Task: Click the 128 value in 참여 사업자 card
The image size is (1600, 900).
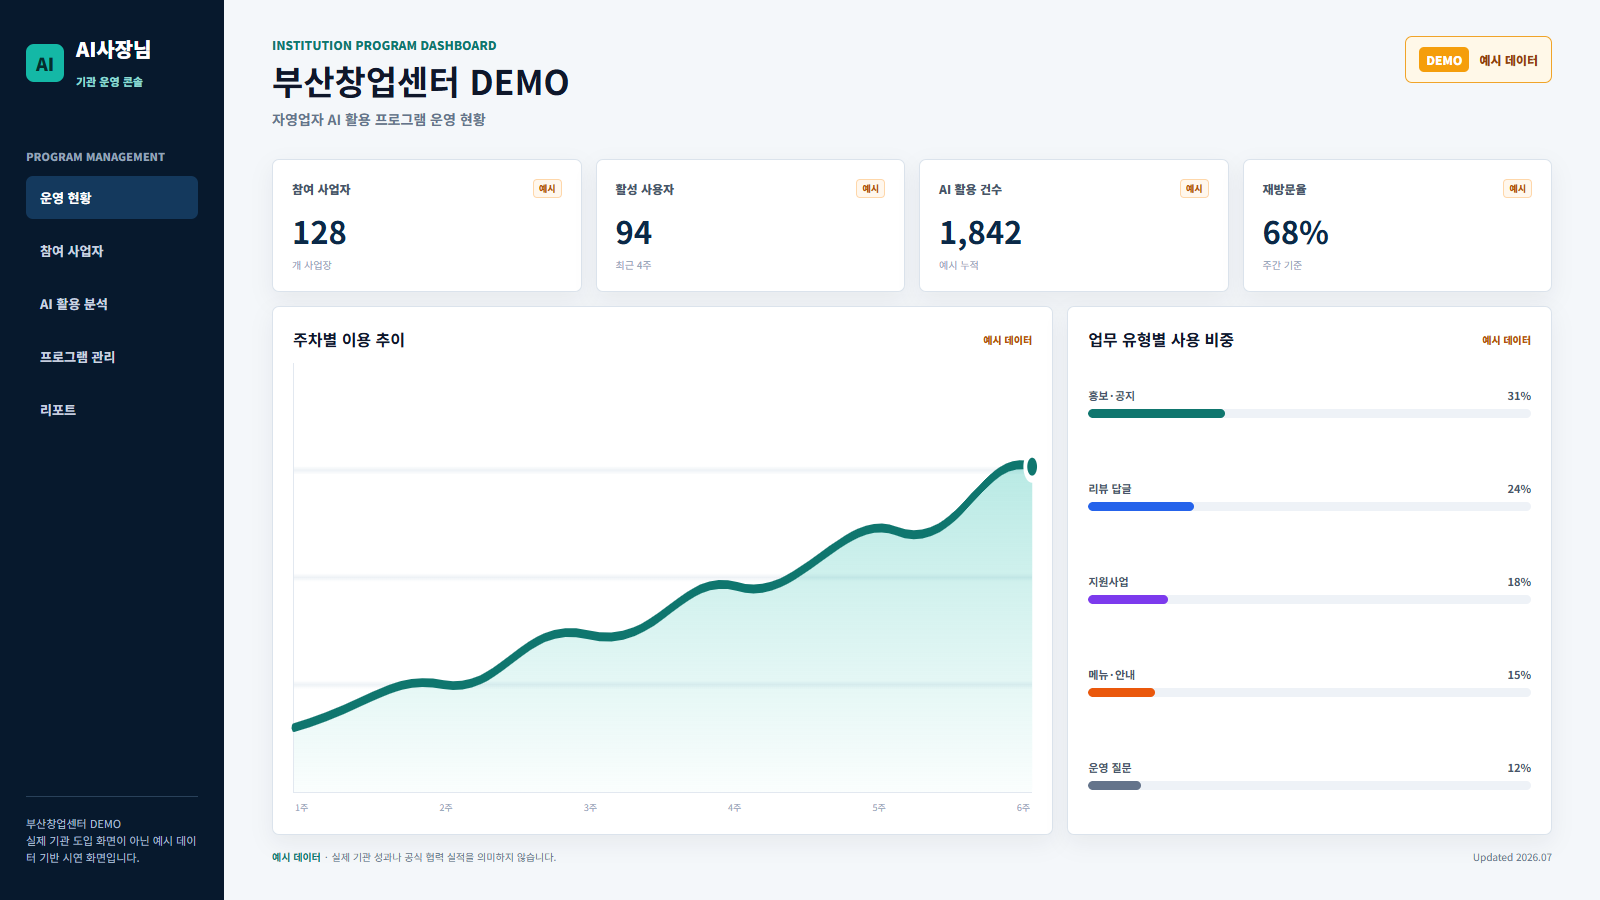Action: tap(319, 233)
